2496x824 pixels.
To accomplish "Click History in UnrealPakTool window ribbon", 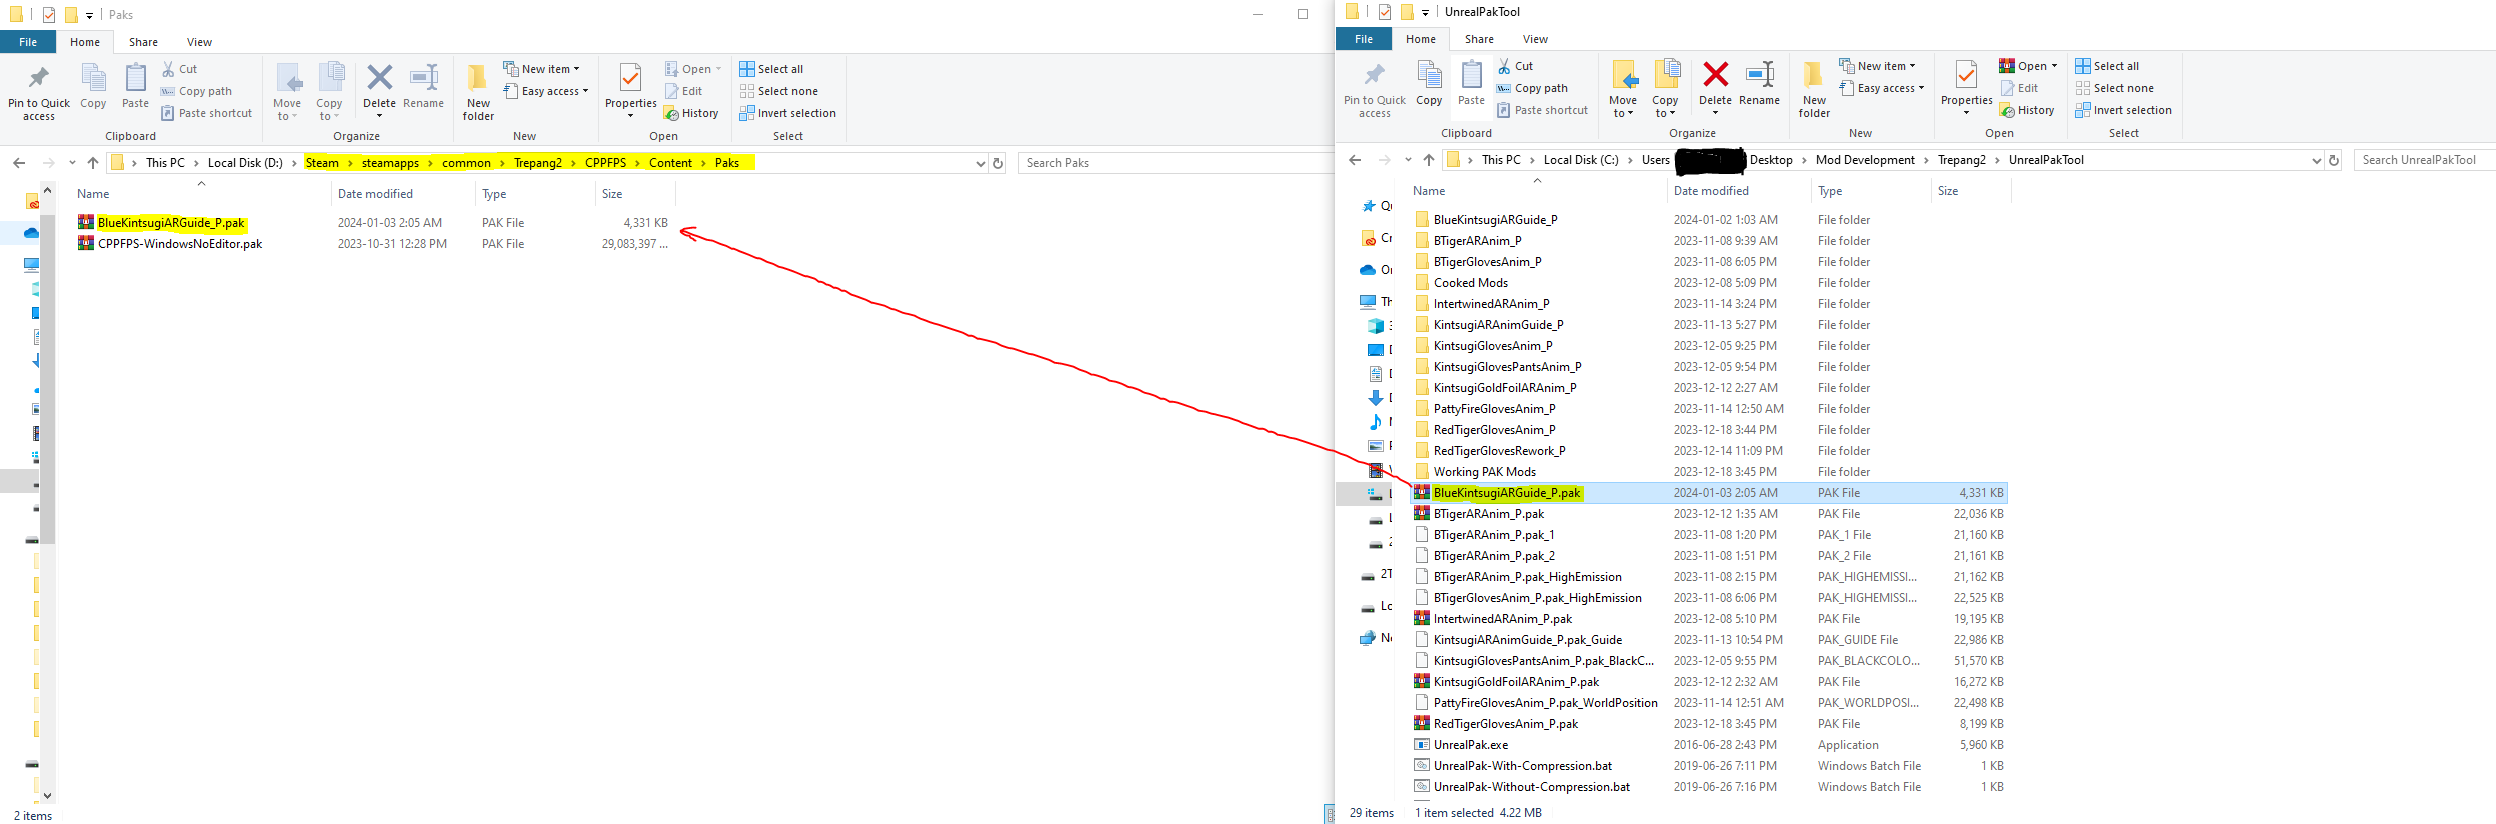I will tap(2027, 110).
